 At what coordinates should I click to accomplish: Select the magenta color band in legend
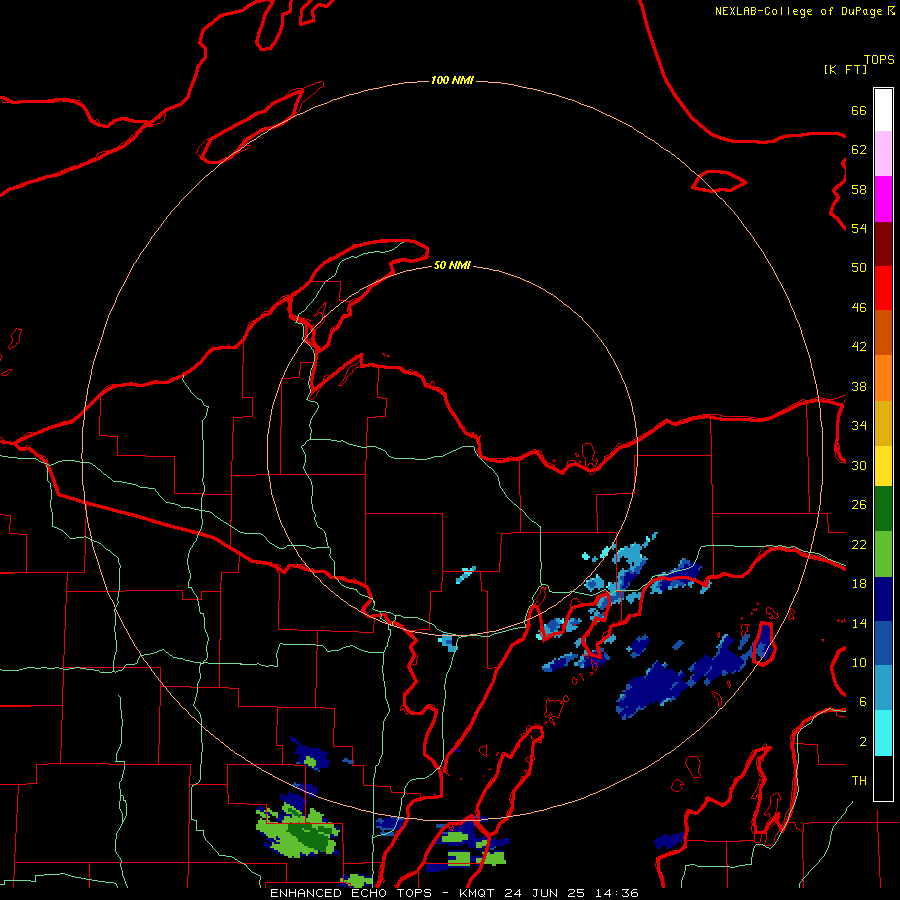tap(883, 199)
